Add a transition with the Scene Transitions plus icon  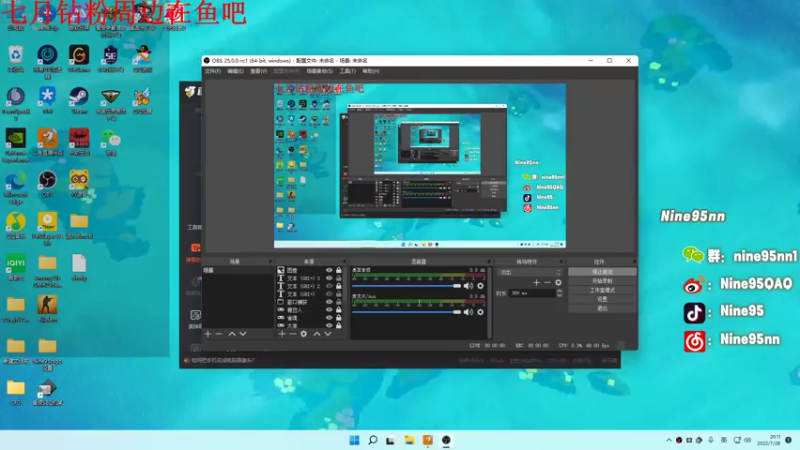[536, 282]
